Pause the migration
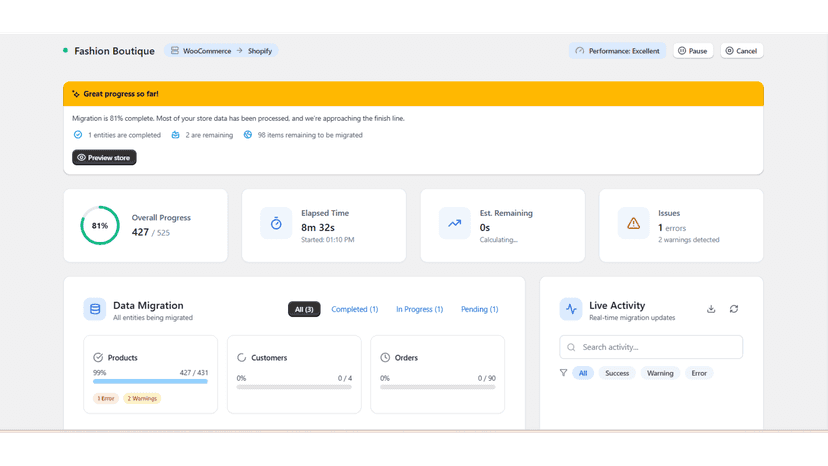The height and width of the screenshot is (466, 828). point(693,51)
